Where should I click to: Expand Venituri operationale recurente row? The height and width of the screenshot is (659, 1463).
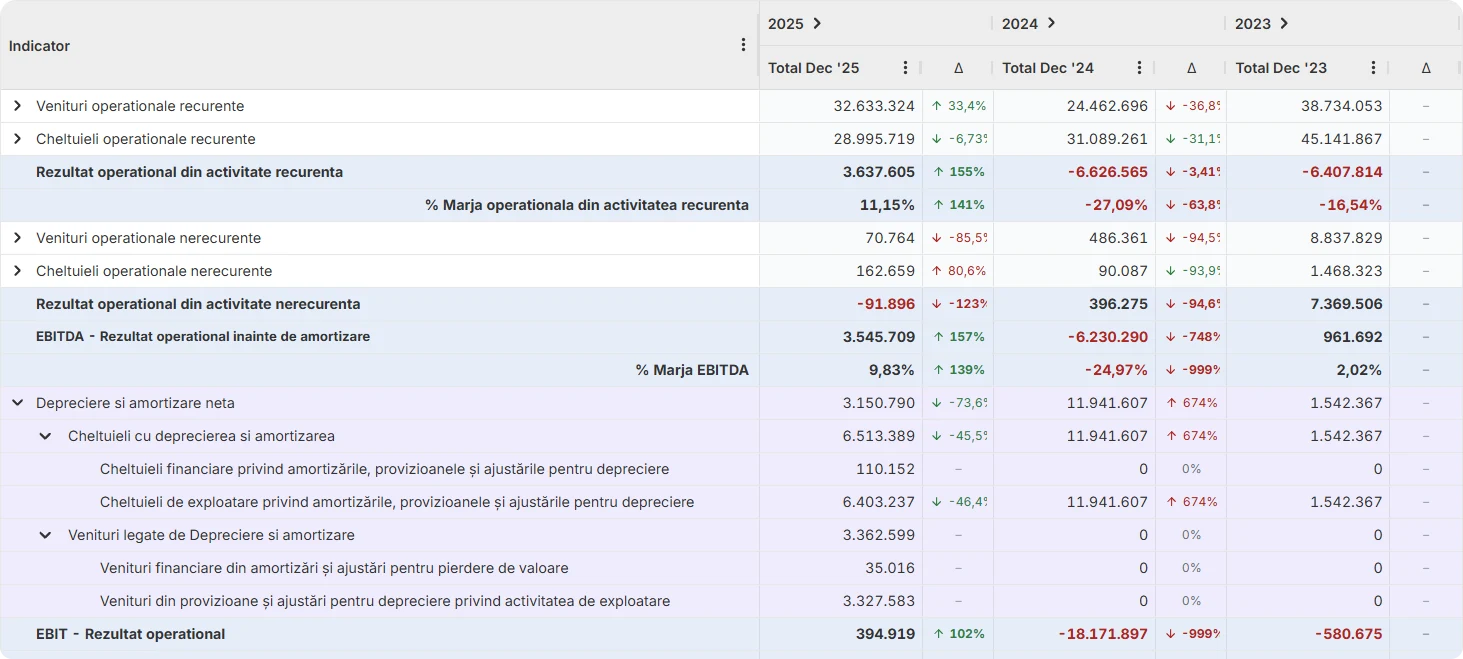point(17,106)
